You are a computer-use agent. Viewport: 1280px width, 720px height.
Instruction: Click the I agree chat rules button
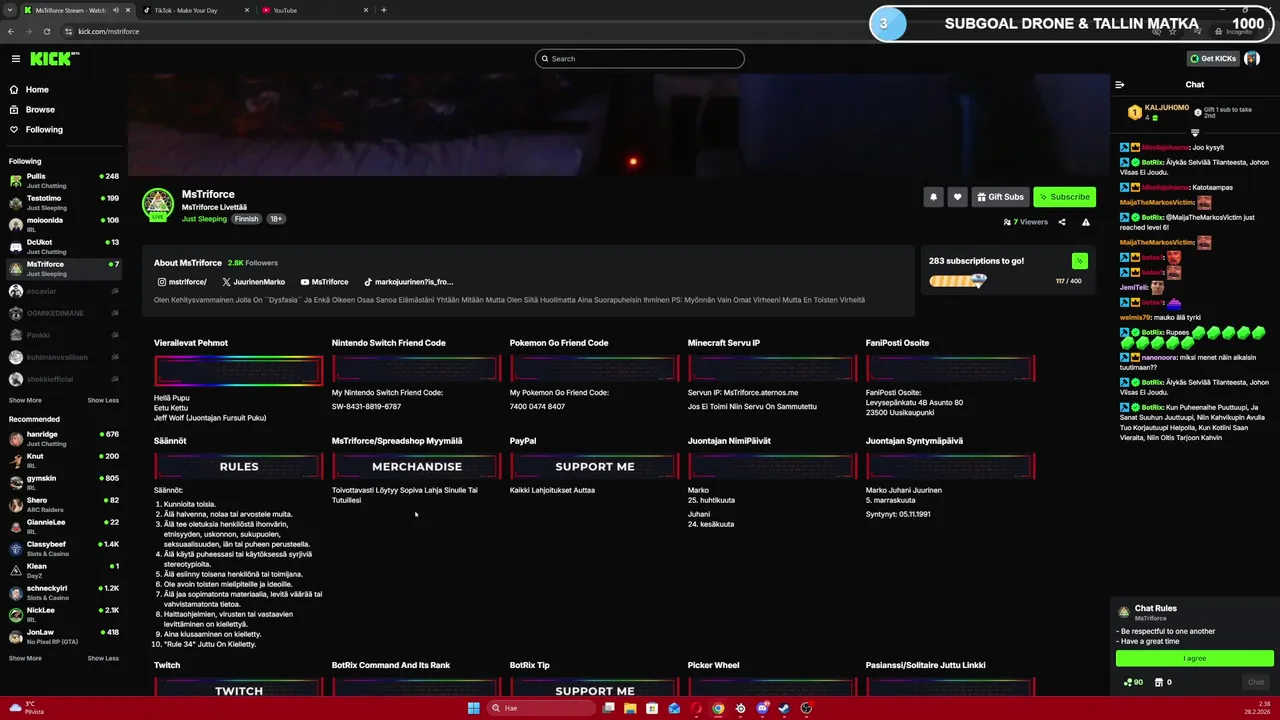click(1195, 658)
